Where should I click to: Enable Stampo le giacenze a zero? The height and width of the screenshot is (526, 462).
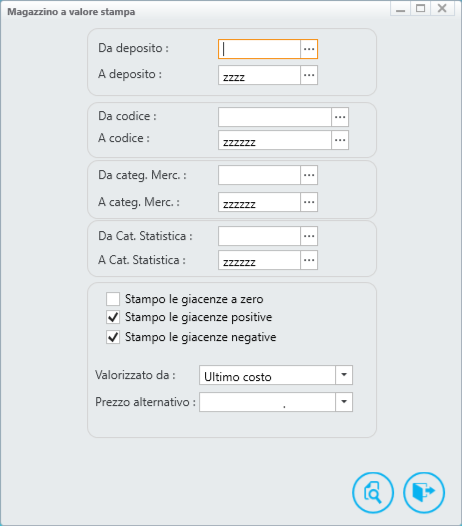pyautogui.click(x=113, y=299)
